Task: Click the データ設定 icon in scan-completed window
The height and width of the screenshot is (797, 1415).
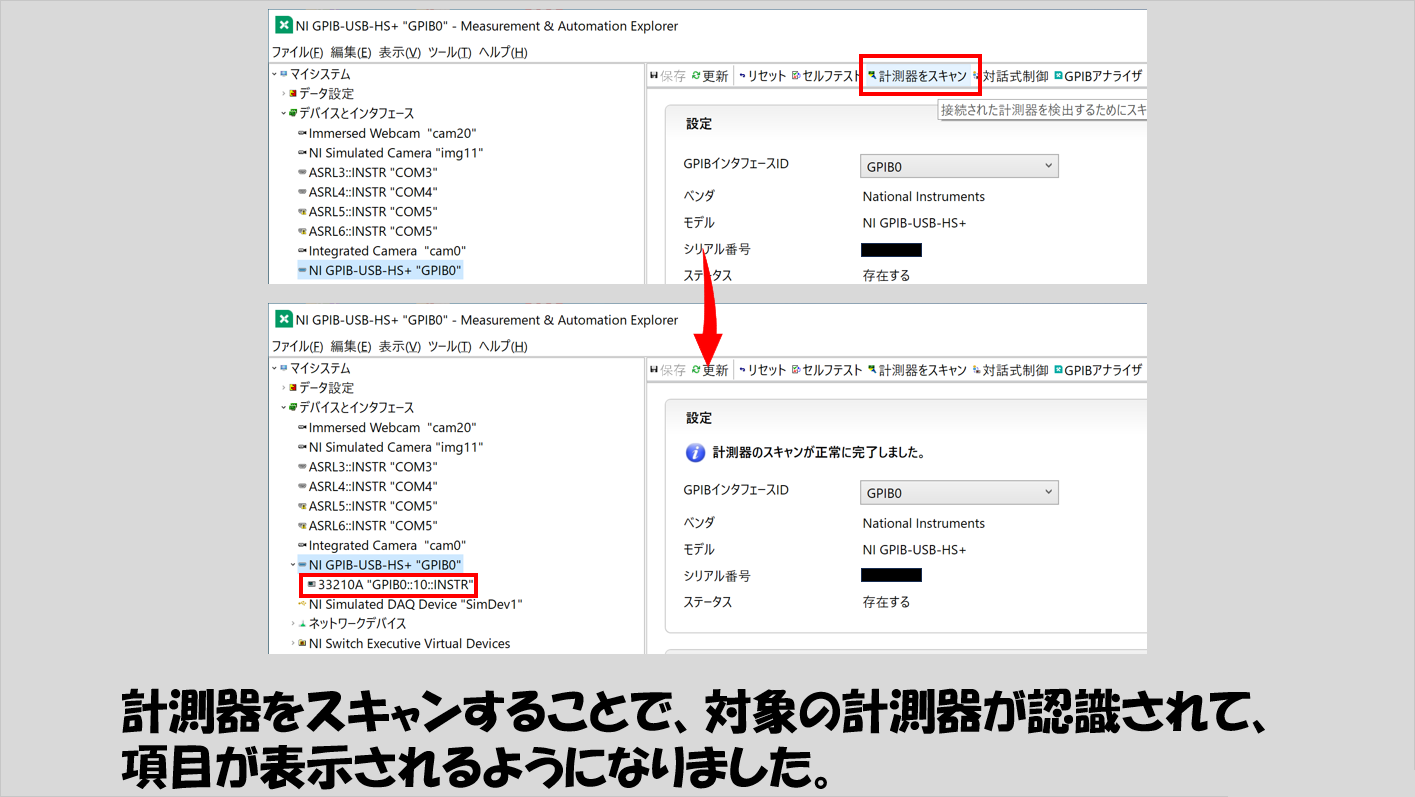Action: click(x=293, y=388)
